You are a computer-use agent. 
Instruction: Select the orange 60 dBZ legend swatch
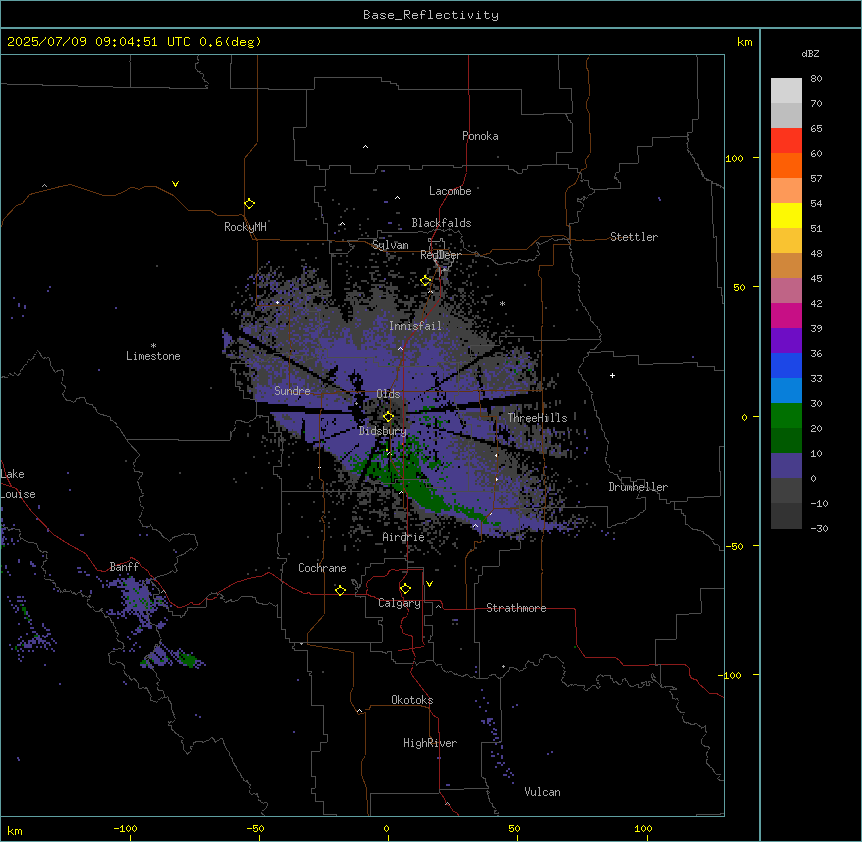tap(786, 165)
